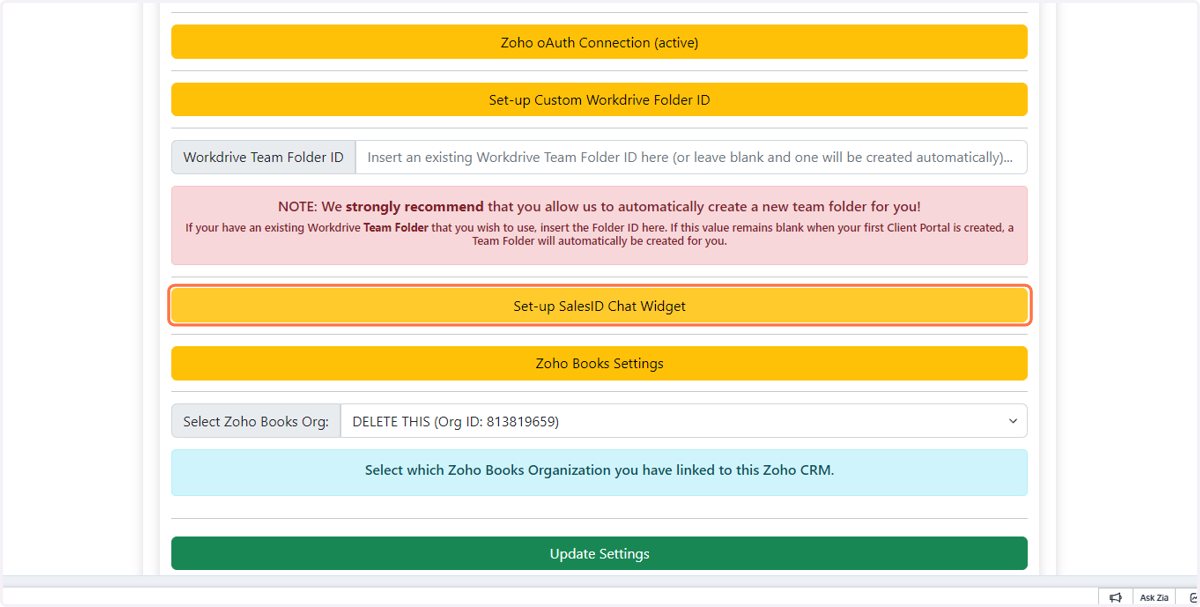
Task: Open the Select Zoho Books Org dropdown
Action: (x=684, y=421)
